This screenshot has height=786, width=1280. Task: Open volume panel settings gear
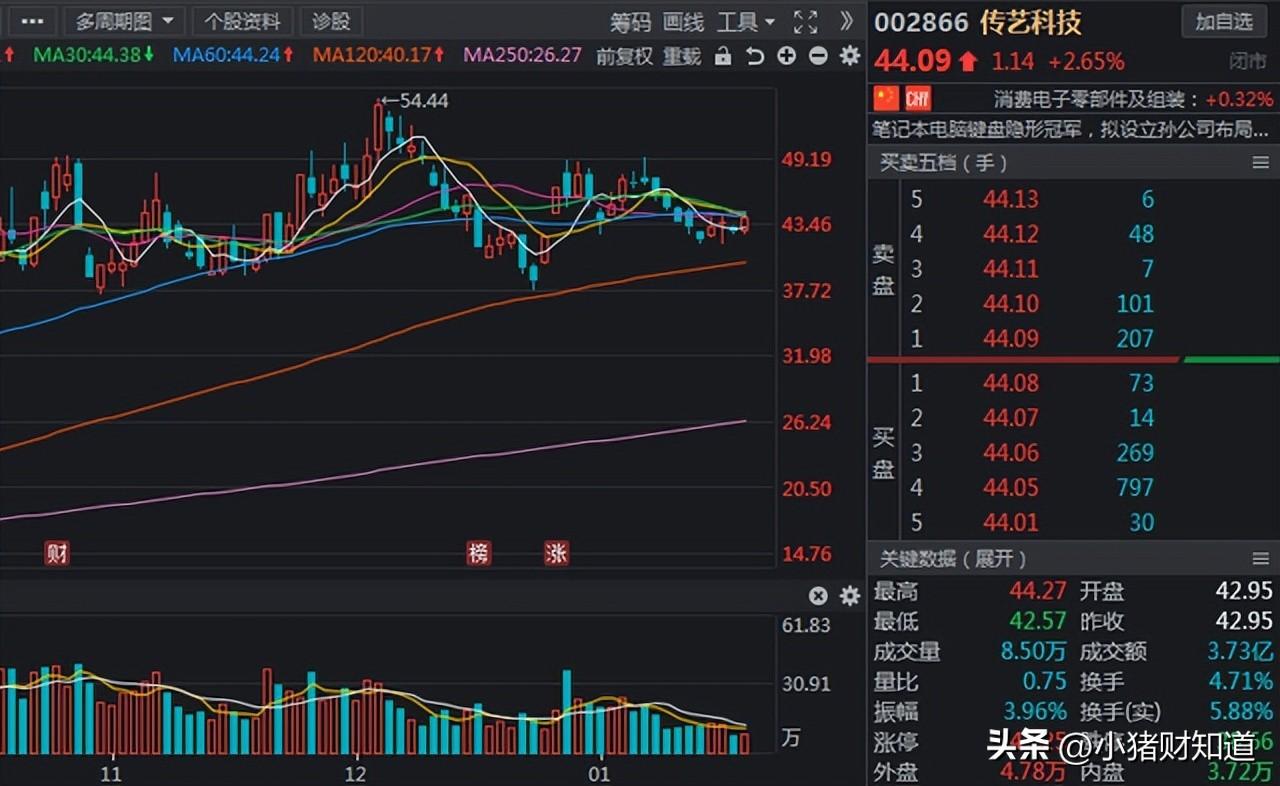pyautogui.click(x=850, y=596)
